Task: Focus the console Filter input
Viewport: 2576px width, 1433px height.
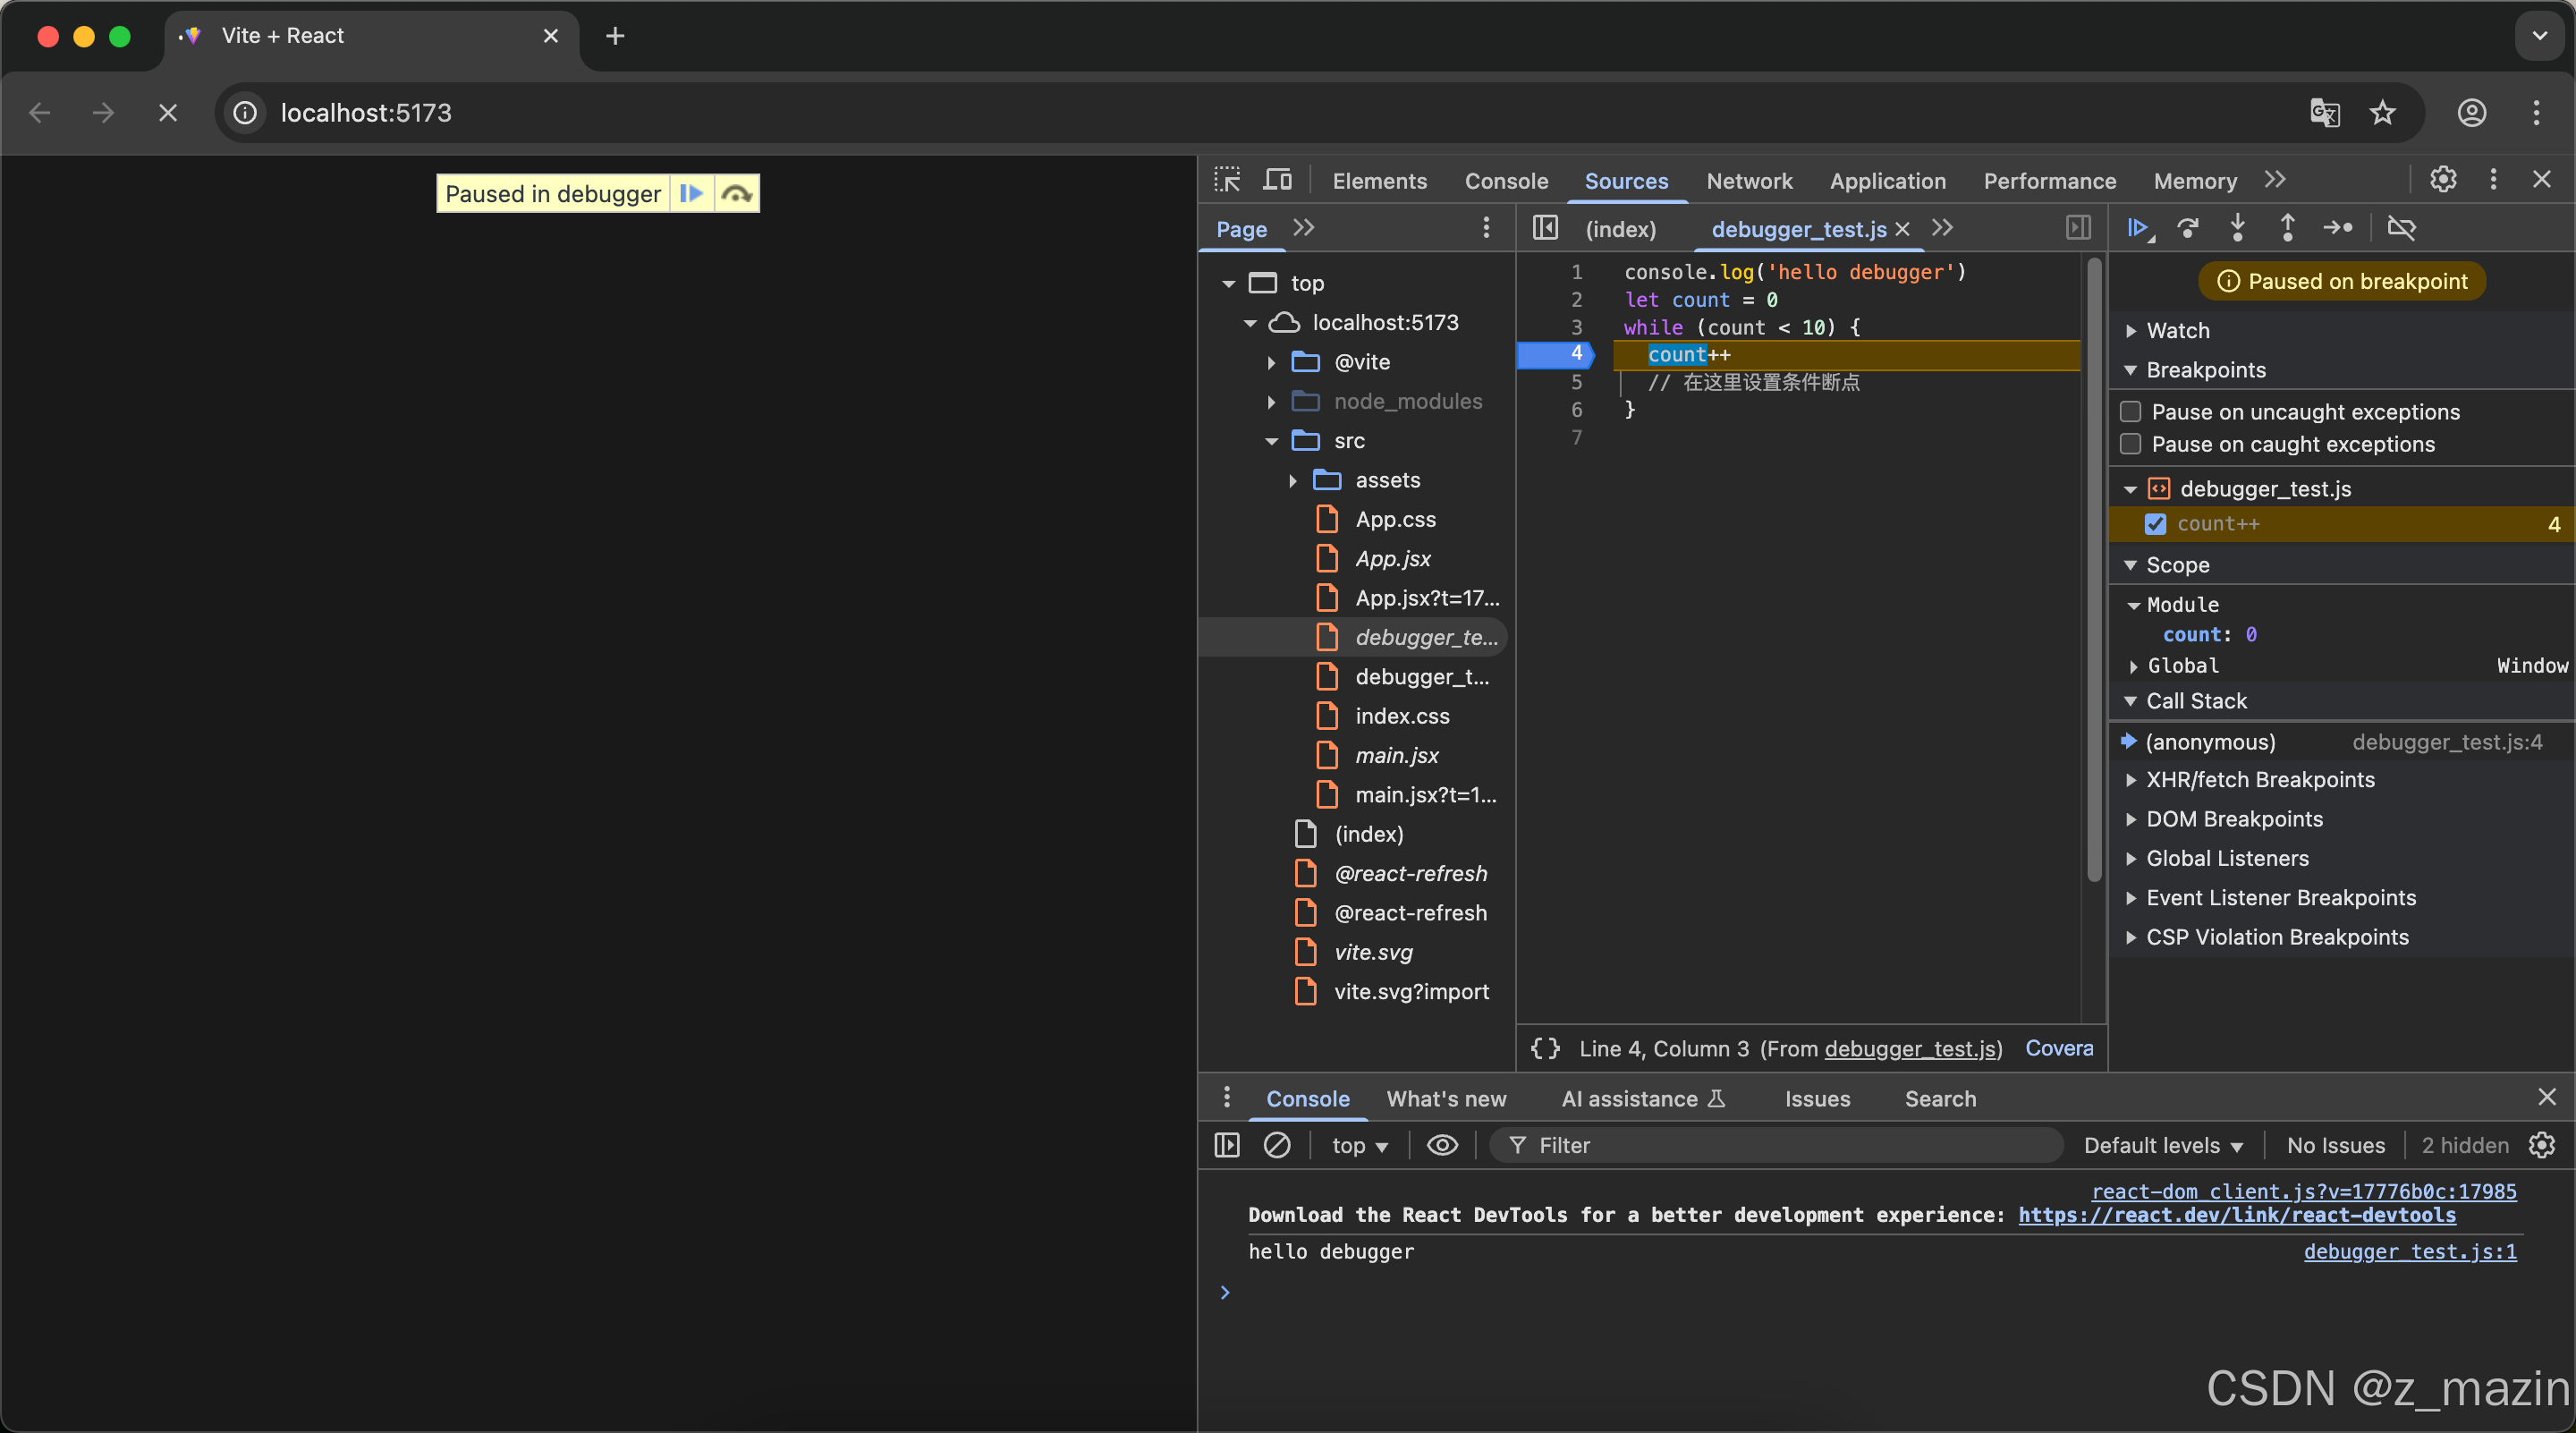Action: tap(1790, 1145)
